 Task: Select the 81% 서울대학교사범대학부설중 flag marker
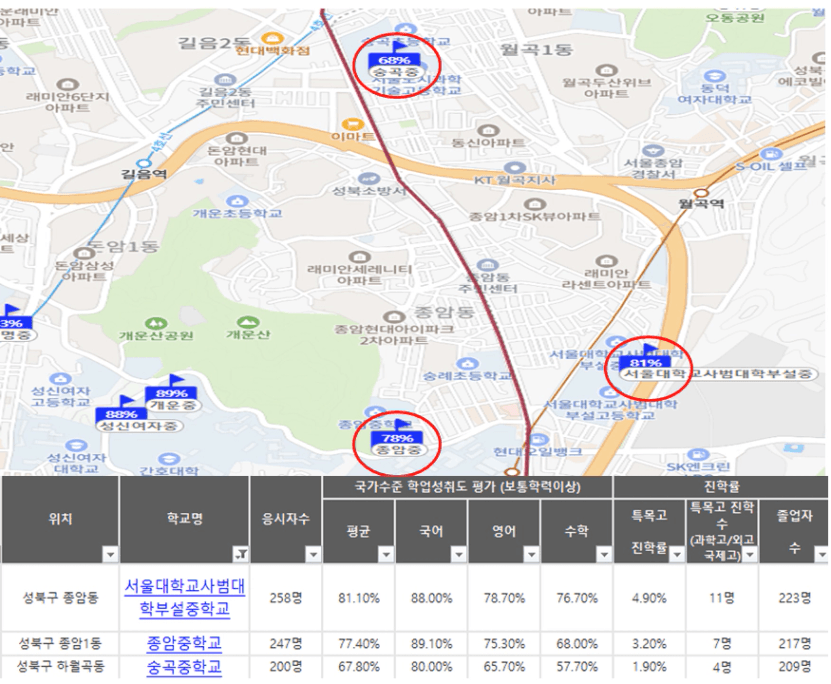pos(646,363)
